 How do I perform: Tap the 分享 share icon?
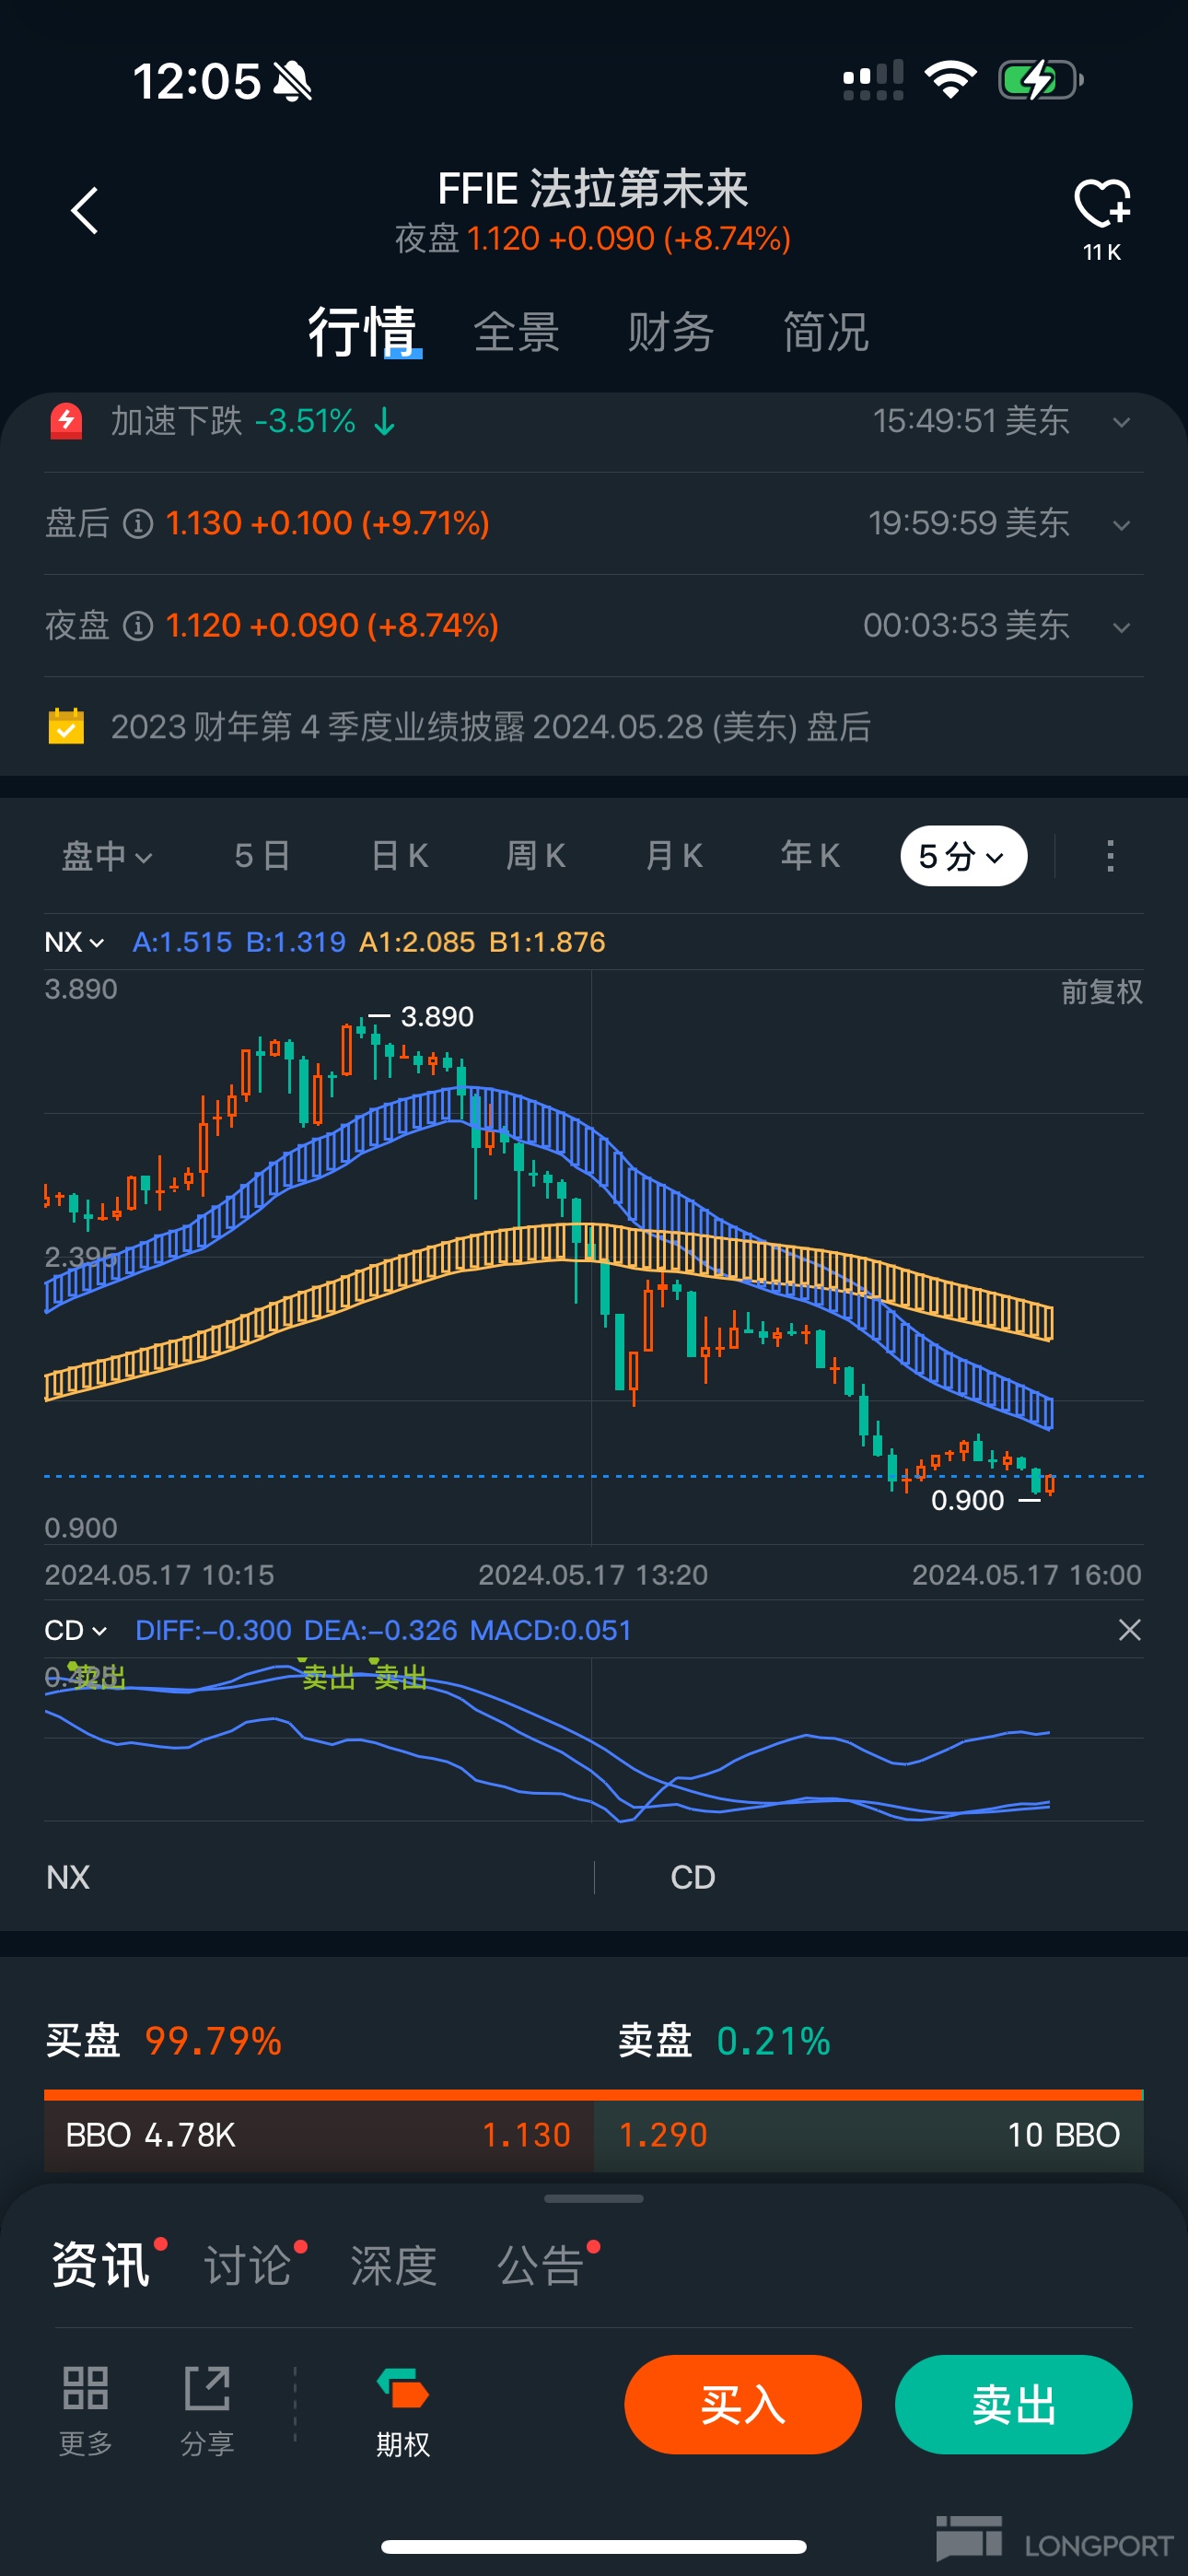coord(207,2388)
